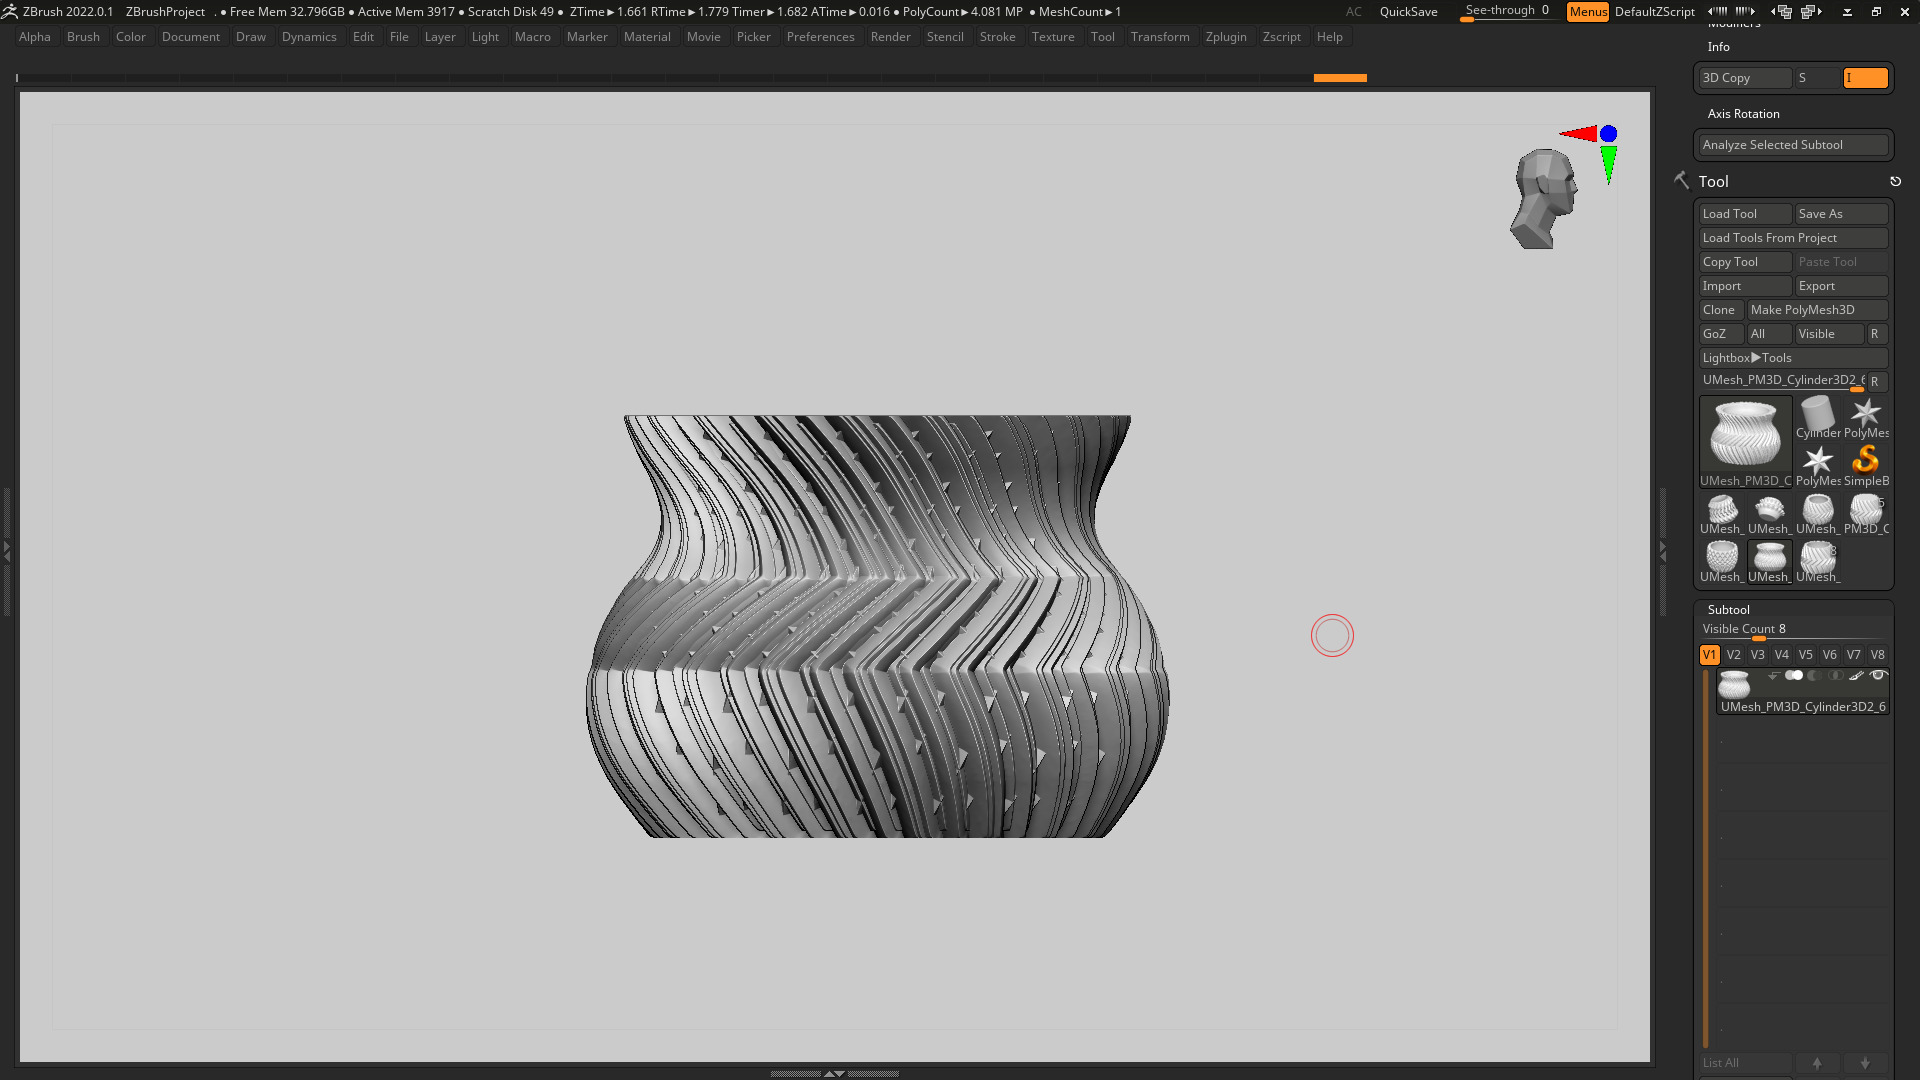The image size is (1920, 1080).
Task: Click the Export button
Action: point(1841,286)
